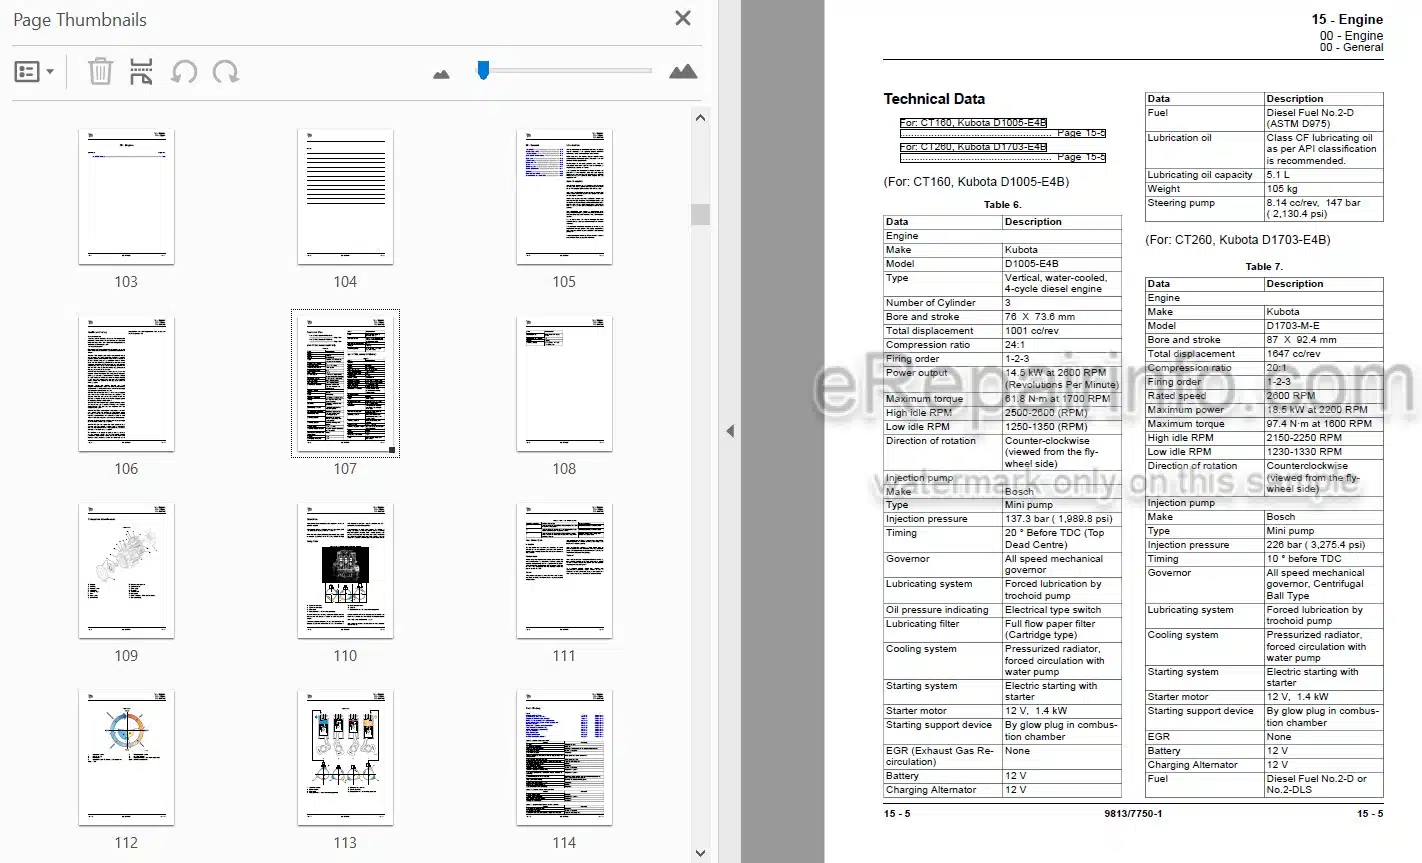Close the Page Thumbnails panel
This screenshot has height=863, width=1422.
[x=683, y=18]
